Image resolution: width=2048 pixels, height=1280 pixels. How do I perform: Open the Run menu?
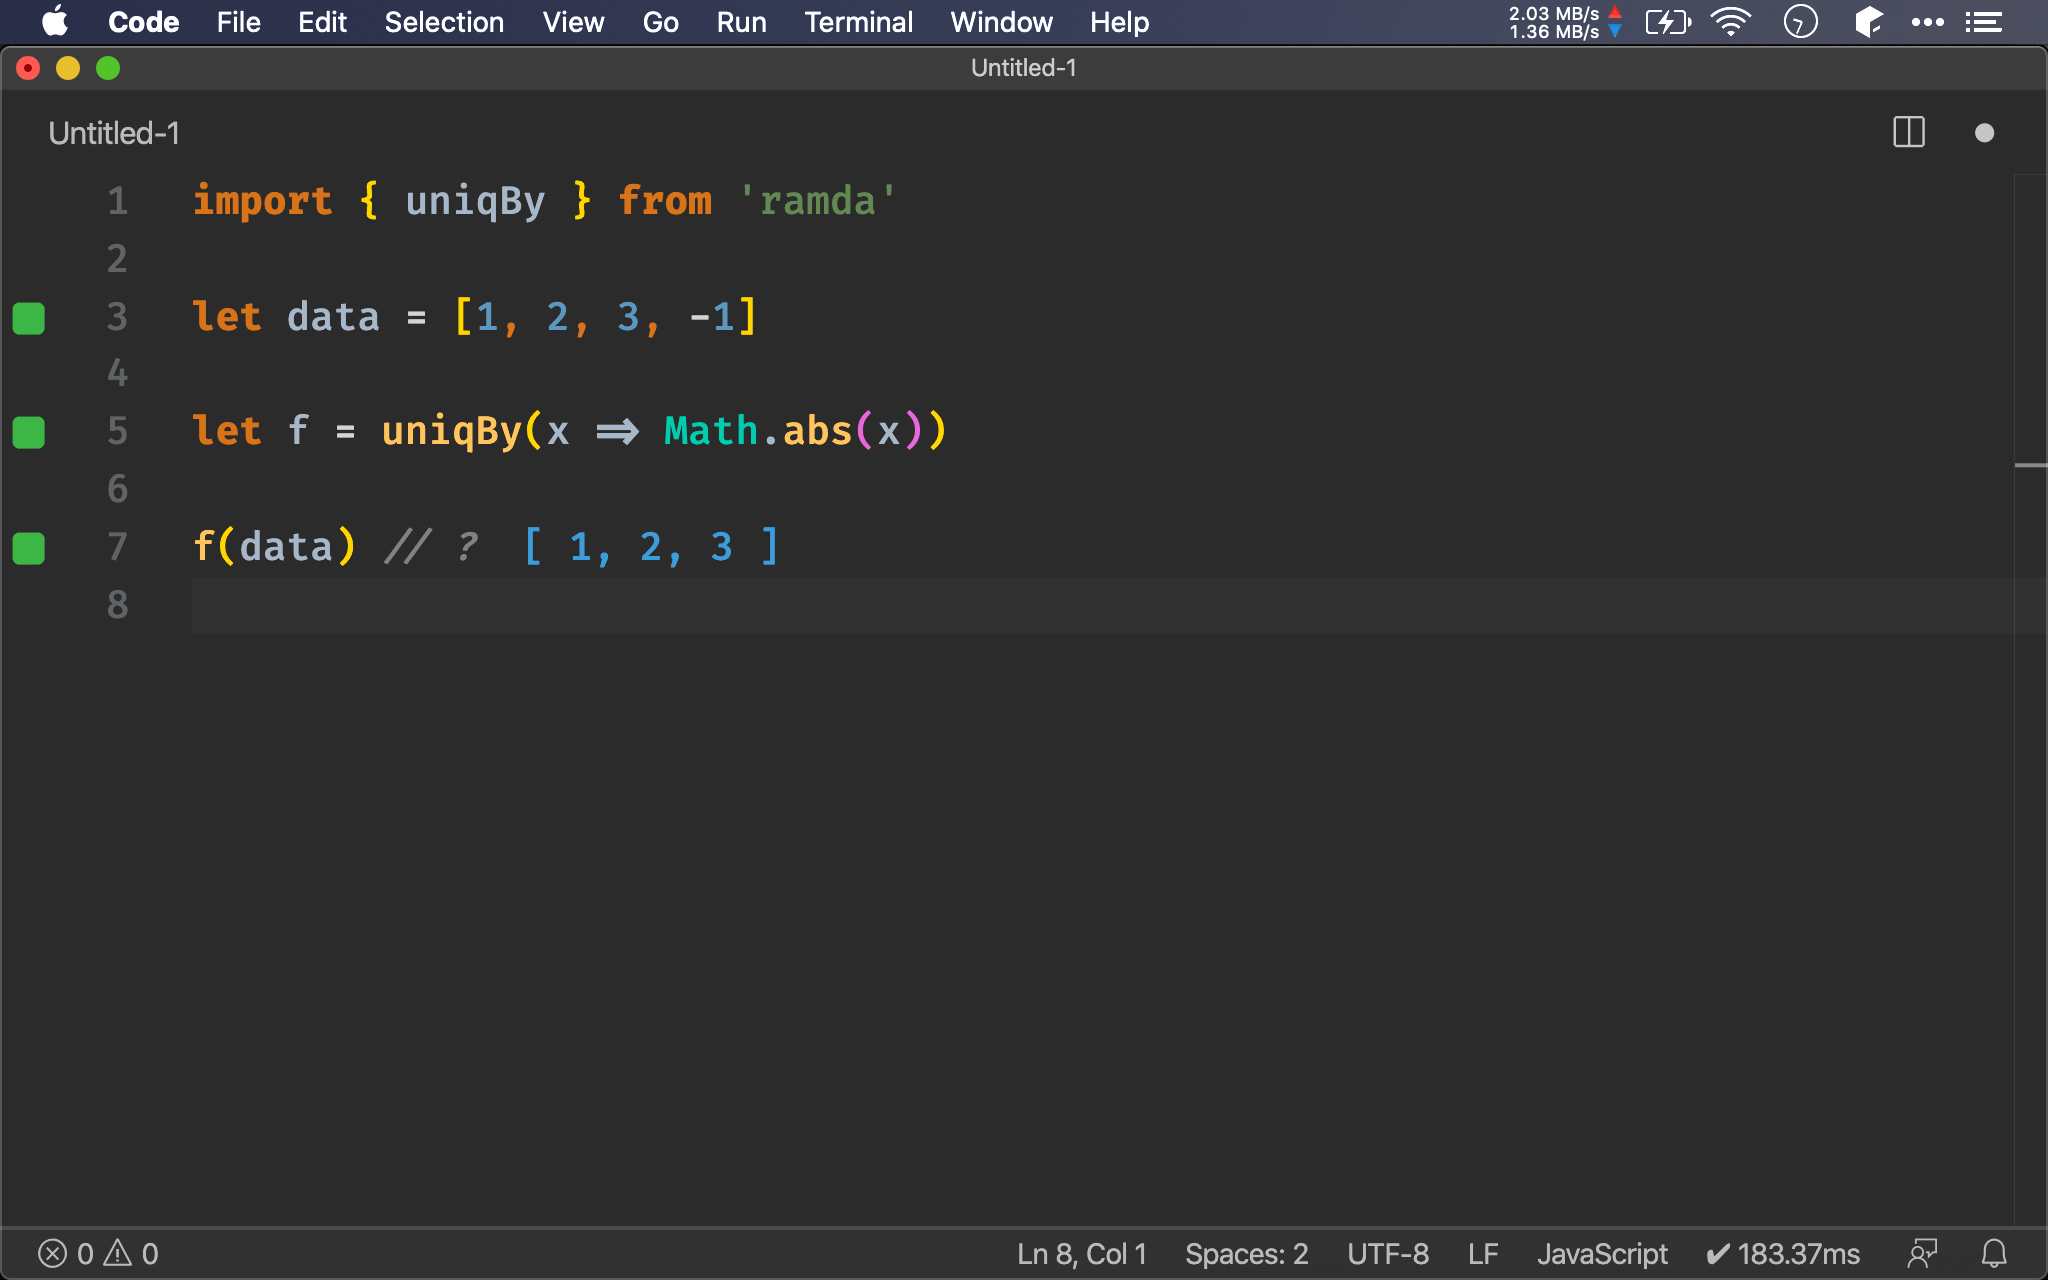point(741,22)
